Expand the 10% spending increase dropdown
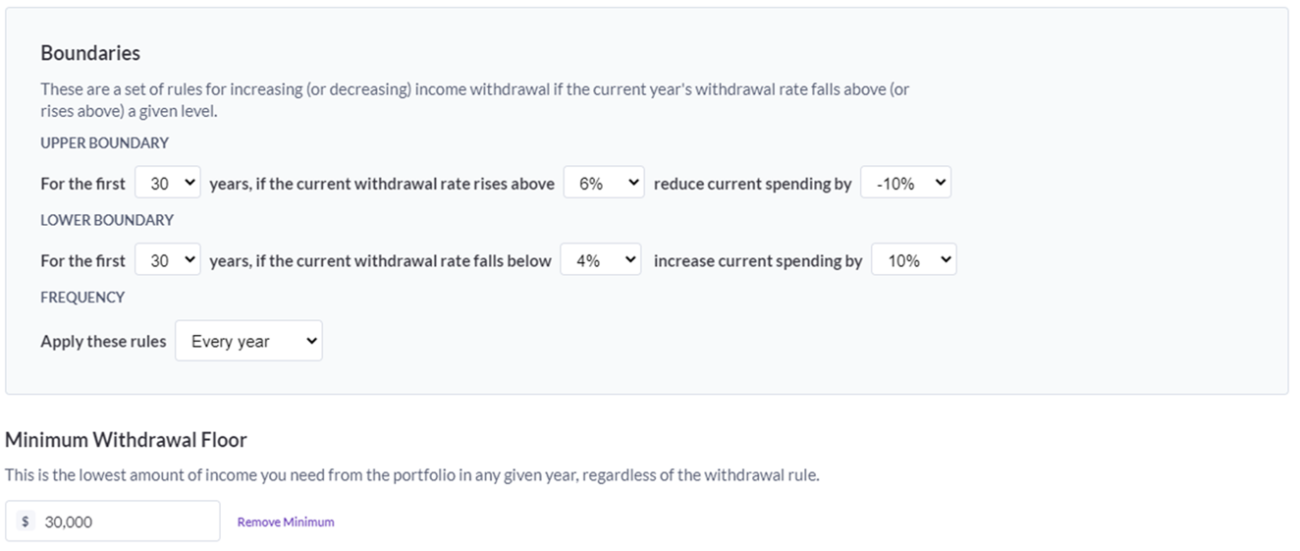 pos(914,261)
